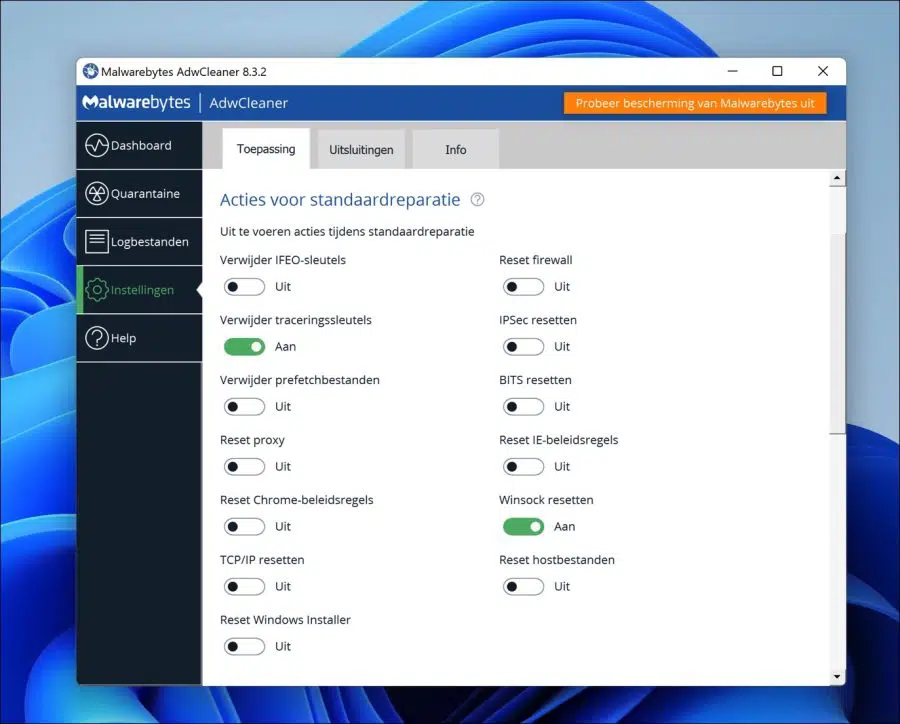This screenshot has height=724, width=900.
Task: Enable BITS resetten switch
Action: (523, 406)
